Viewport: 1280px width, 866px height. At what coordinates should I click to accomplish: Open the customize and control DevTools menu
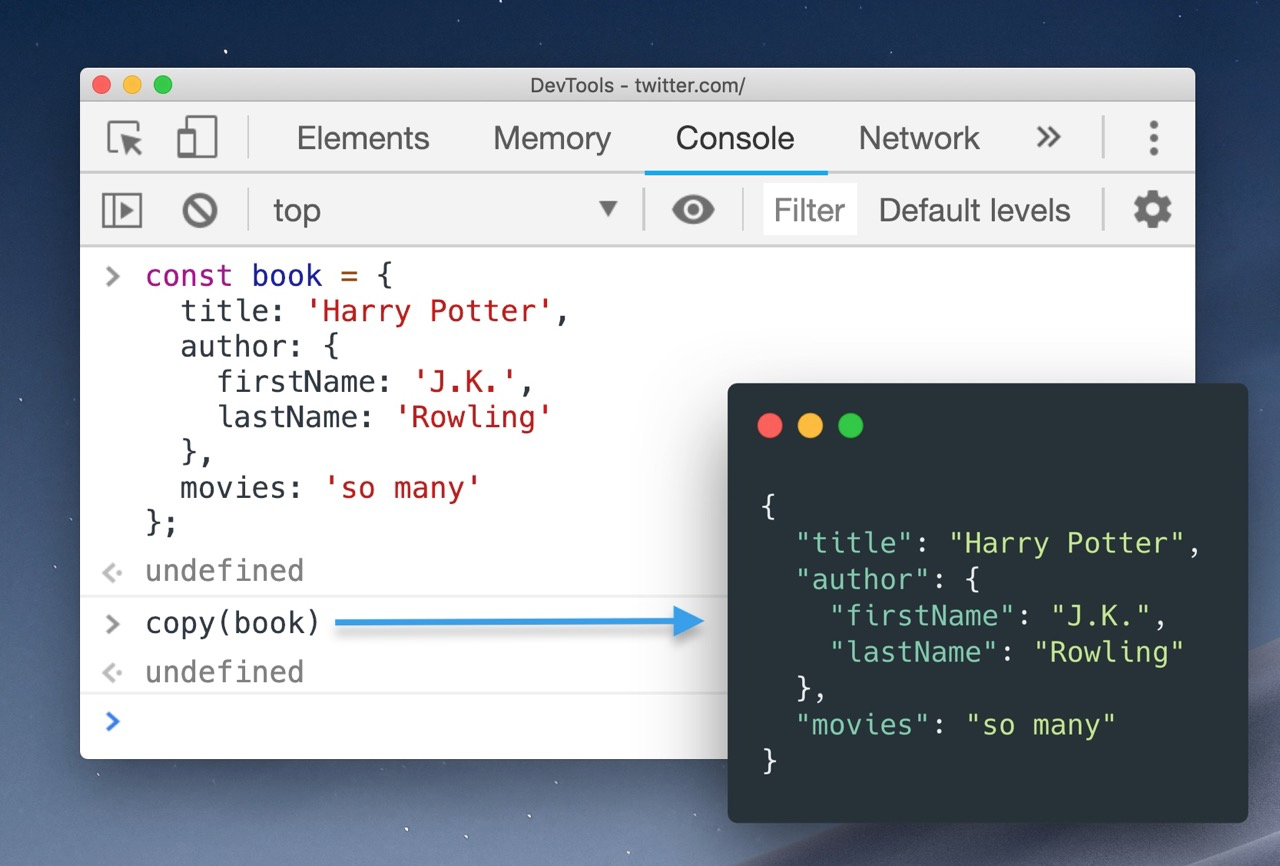tap(1154, 137)
